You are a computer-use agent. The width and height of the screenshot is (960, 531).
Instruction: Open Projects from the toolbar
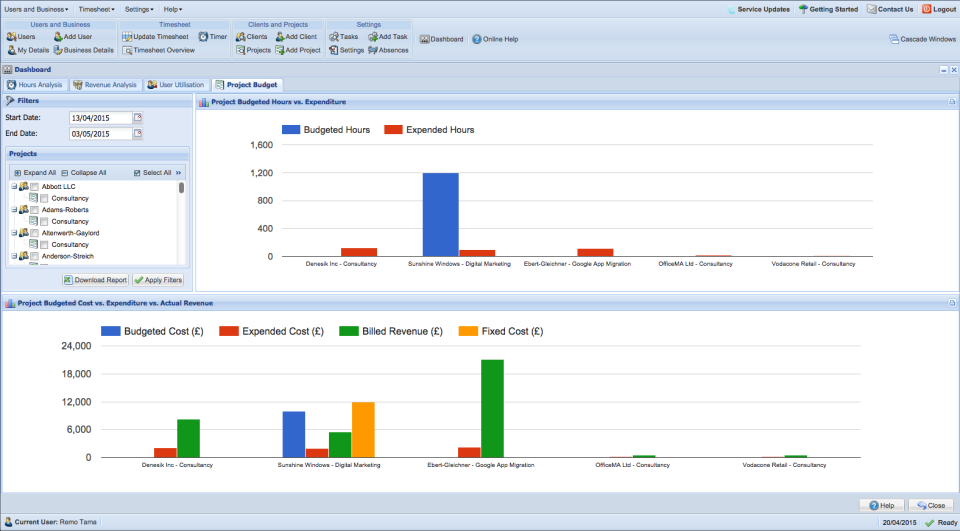point(253,50)
